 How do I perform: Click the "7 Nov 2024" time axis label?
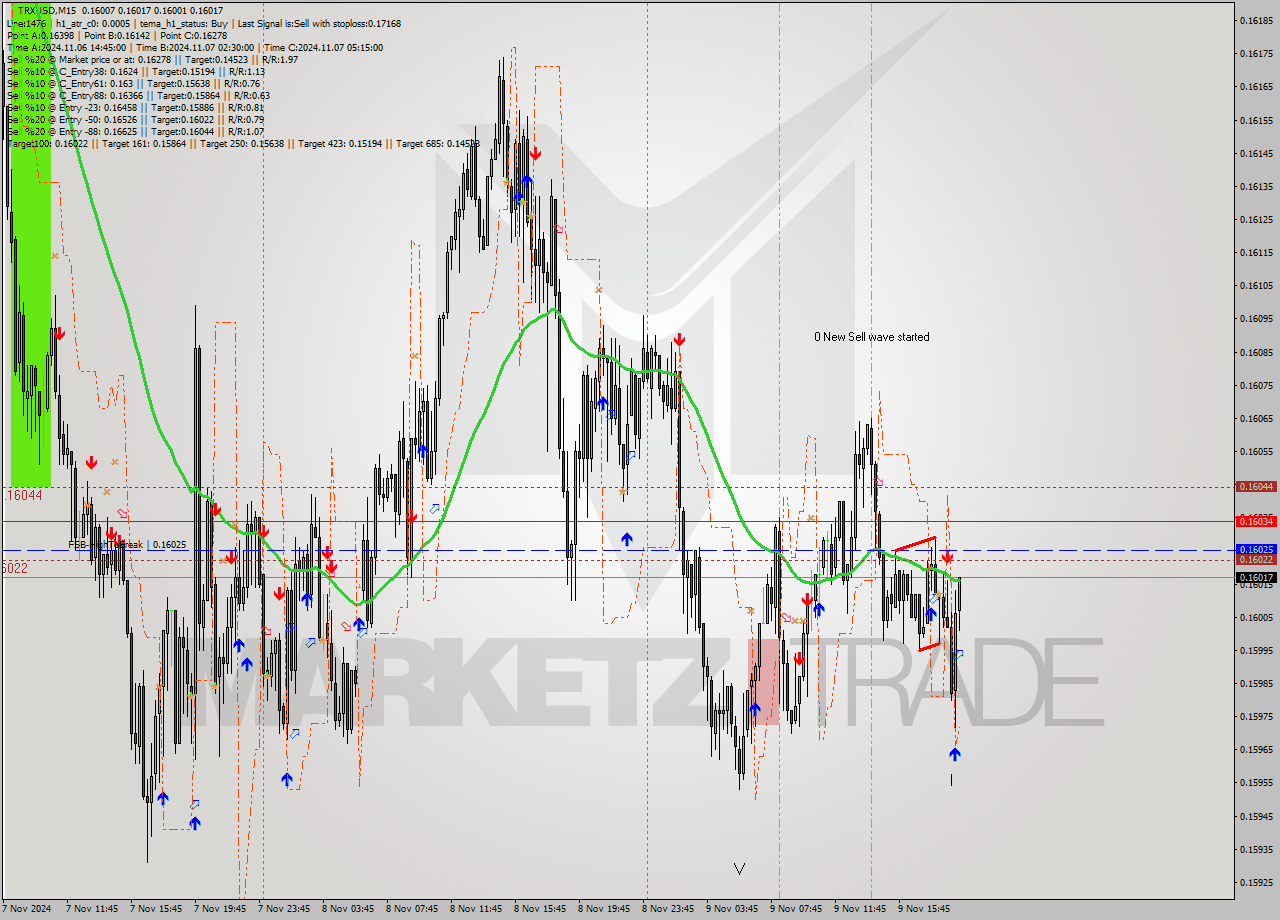[x=28, y=909]
